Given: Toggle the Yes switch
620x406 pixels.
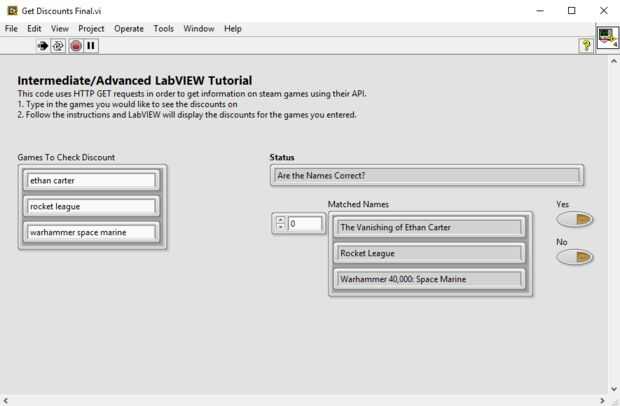Looking at the screenshot, I should tap(575, 219).
